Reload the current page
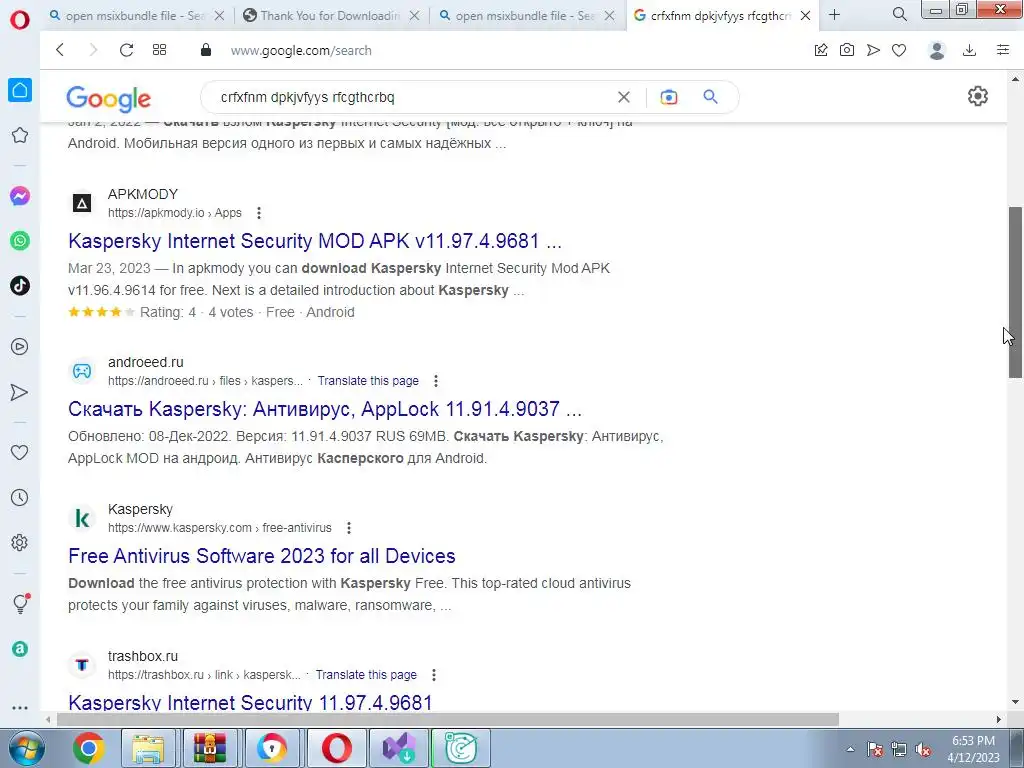The height and width of the screenshot is (768, 1024). [126, 50]
